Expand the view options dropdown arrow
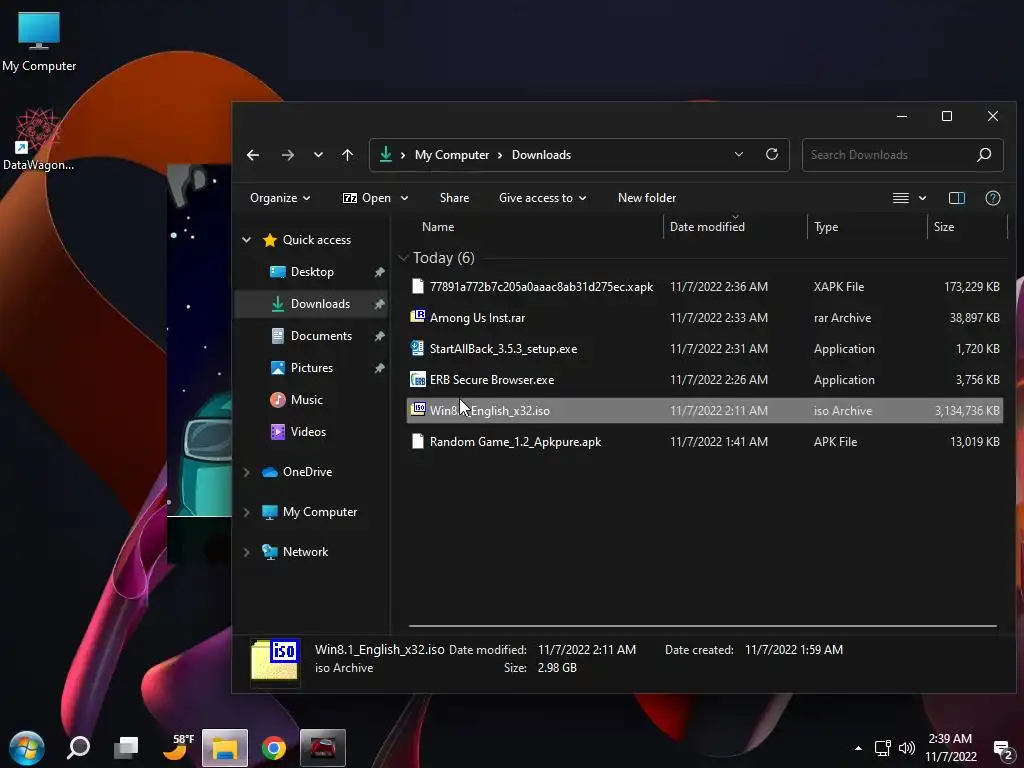1024x768 pixels. [922, 198]
